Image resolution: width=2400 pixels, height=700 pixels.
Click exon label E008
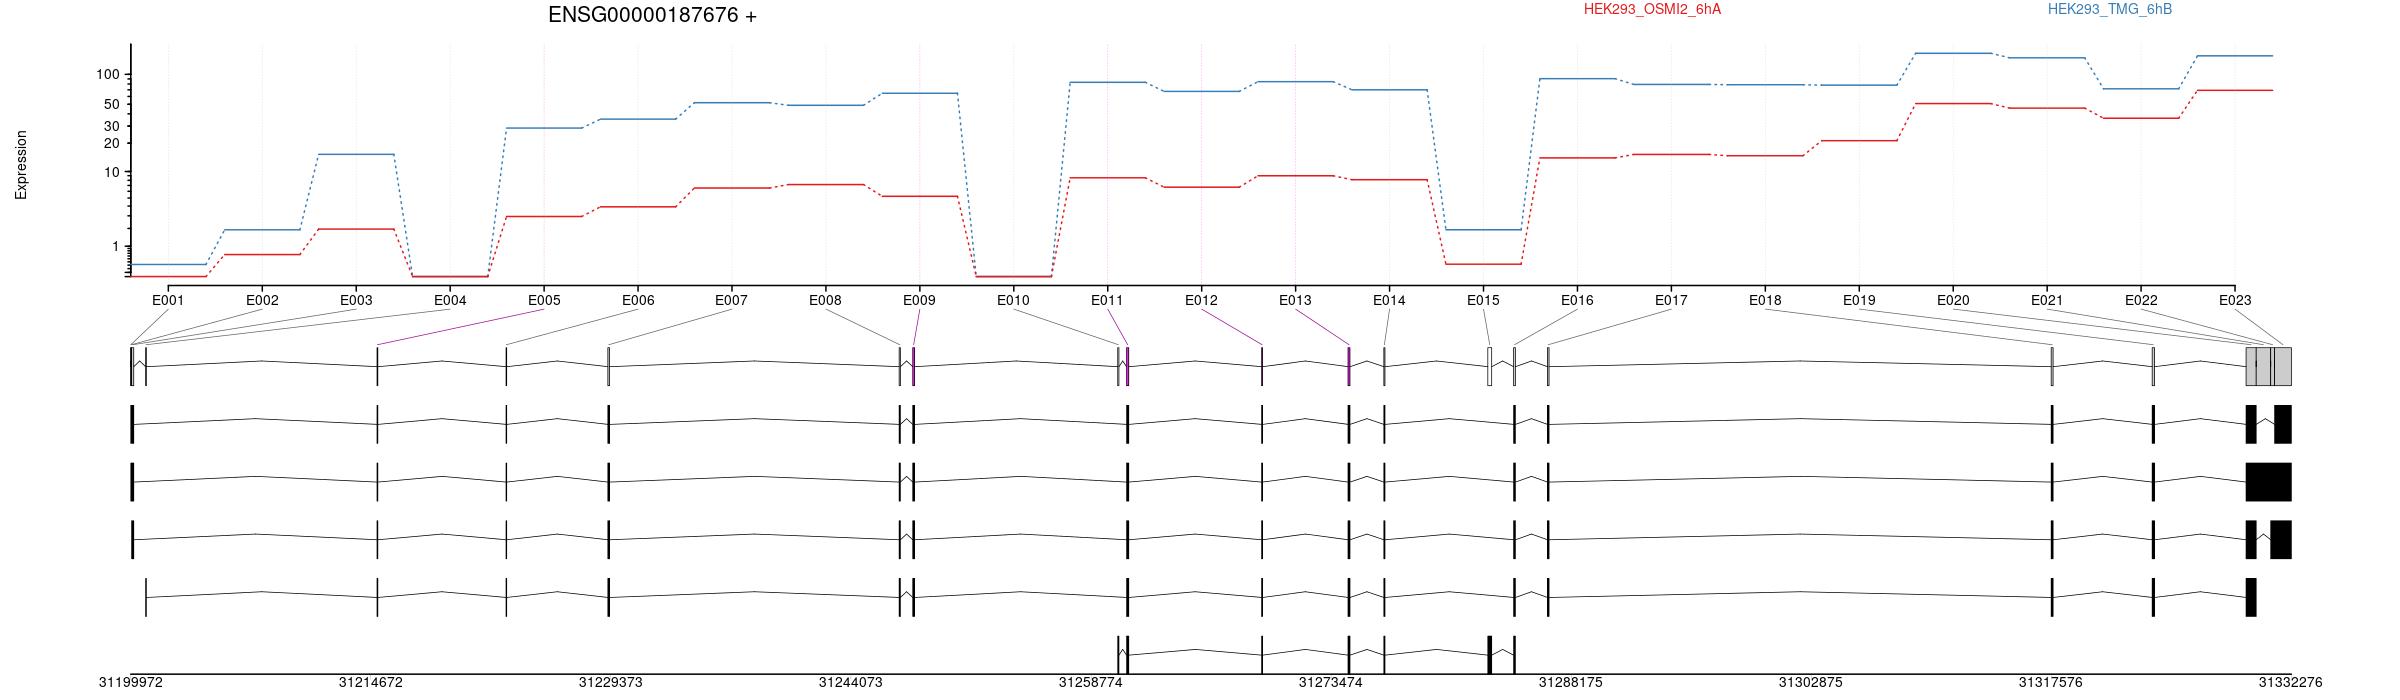(x=825, y=300)
